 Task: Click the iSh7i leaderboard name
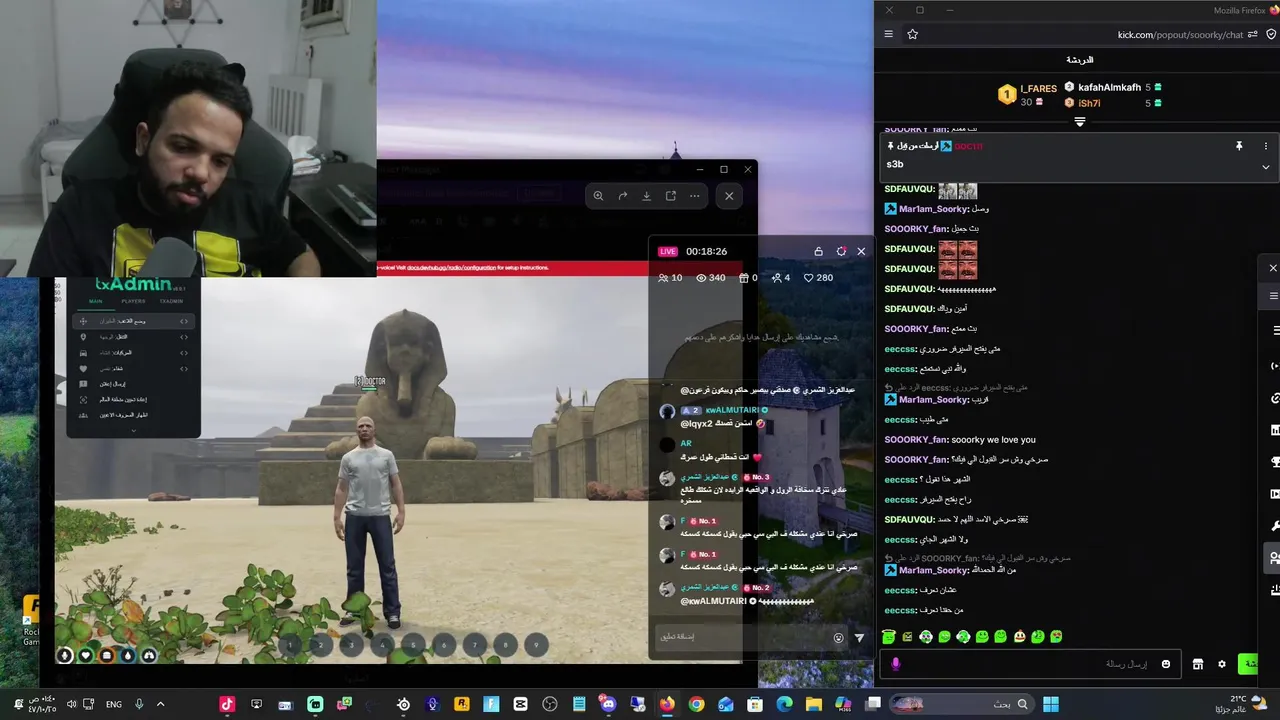(x=1089, y=103)
